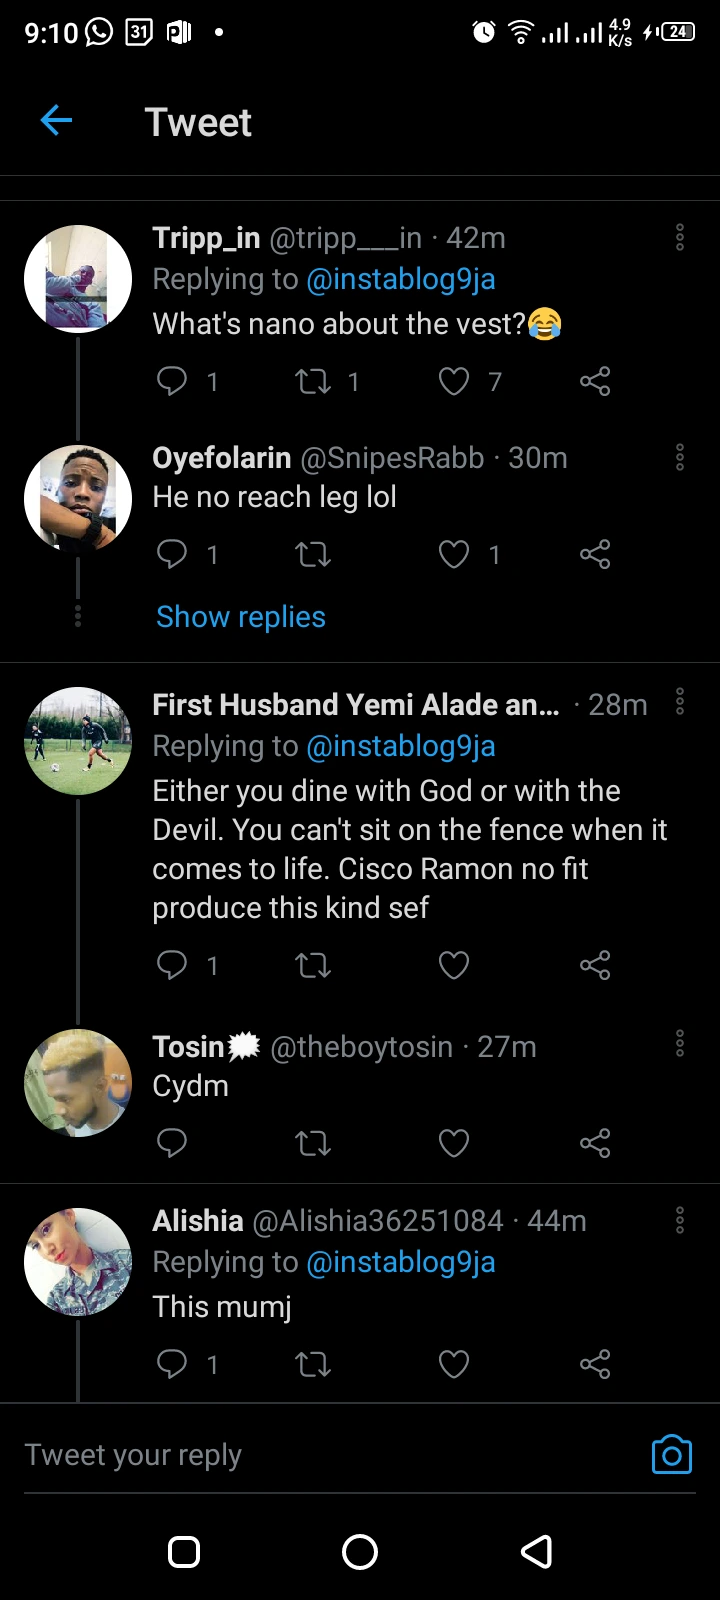Reply to Oyefolarin's 'He no reach leg' tweet
The width and height of the screenshot is (720, 1600).
172,554
